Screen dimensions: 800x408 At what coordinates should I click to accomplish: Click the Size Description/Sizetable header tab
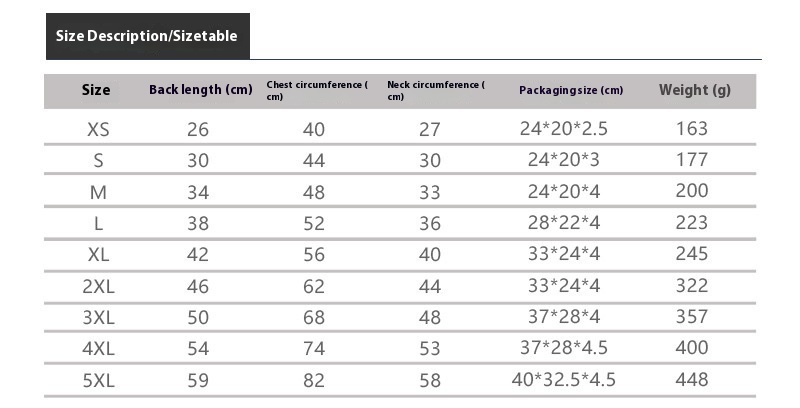[147, 36]
